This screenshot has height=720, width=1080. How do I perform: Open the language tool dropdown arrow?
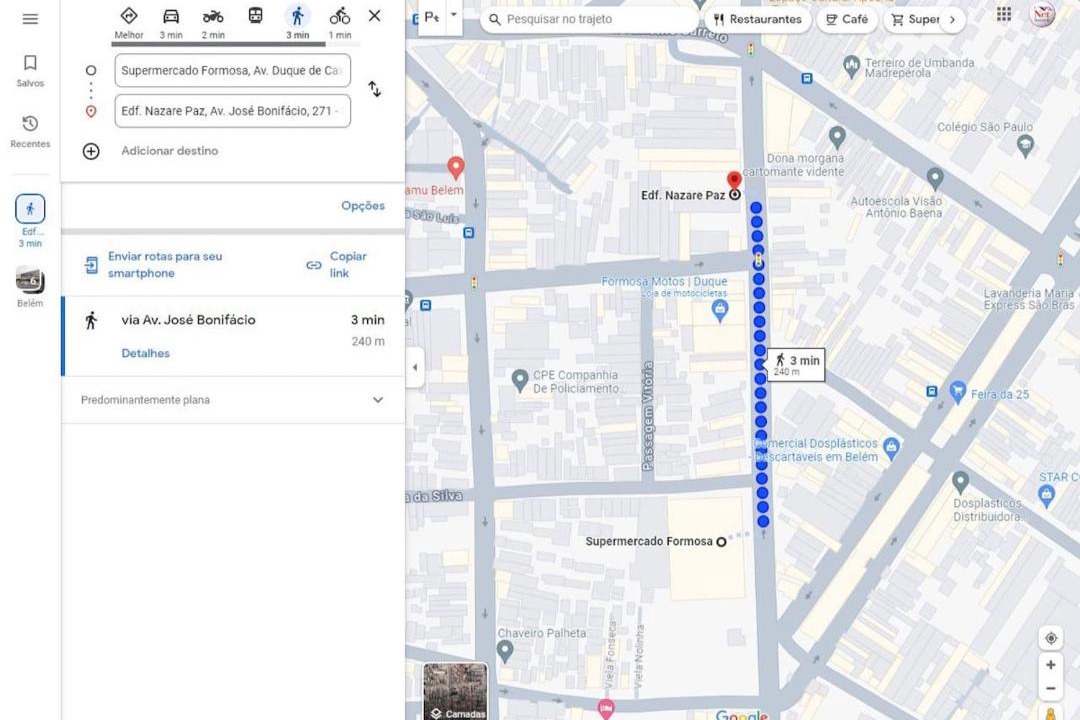[454, 14]
